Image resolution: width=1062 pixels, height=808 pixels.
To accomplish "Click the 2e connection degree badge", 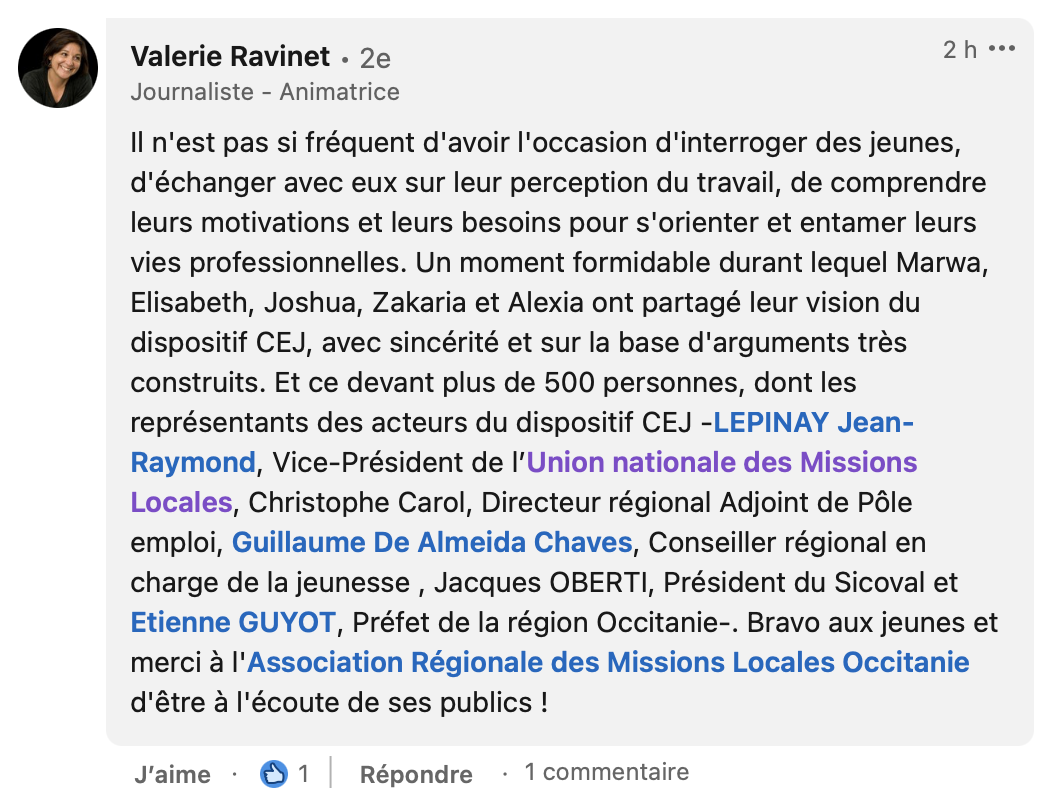I will [375, 58].
